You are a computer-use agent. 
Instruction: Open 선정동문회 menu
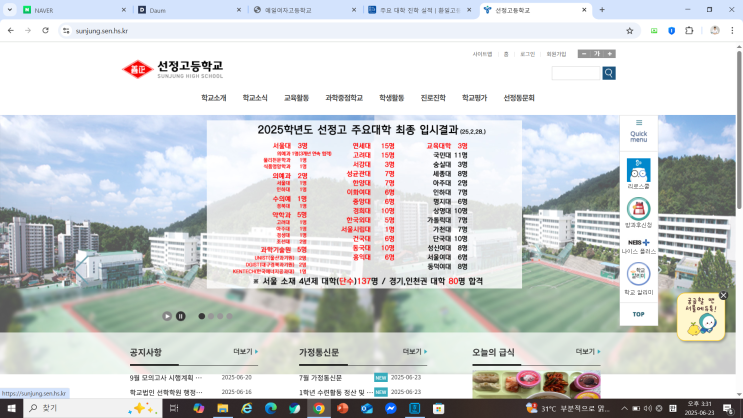click(519, 98)
